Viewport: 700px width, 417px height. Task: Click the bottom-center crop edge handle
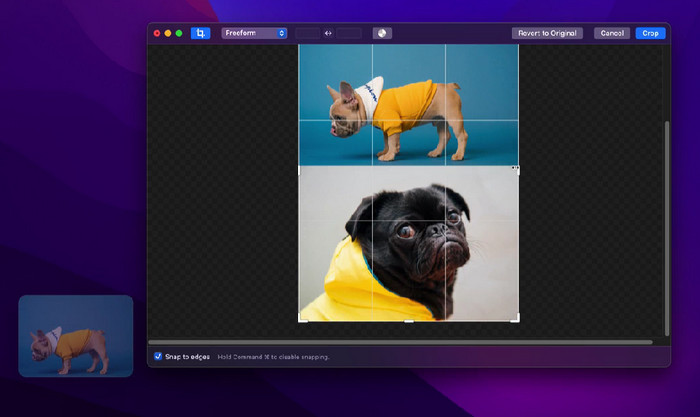click(408, 321)
